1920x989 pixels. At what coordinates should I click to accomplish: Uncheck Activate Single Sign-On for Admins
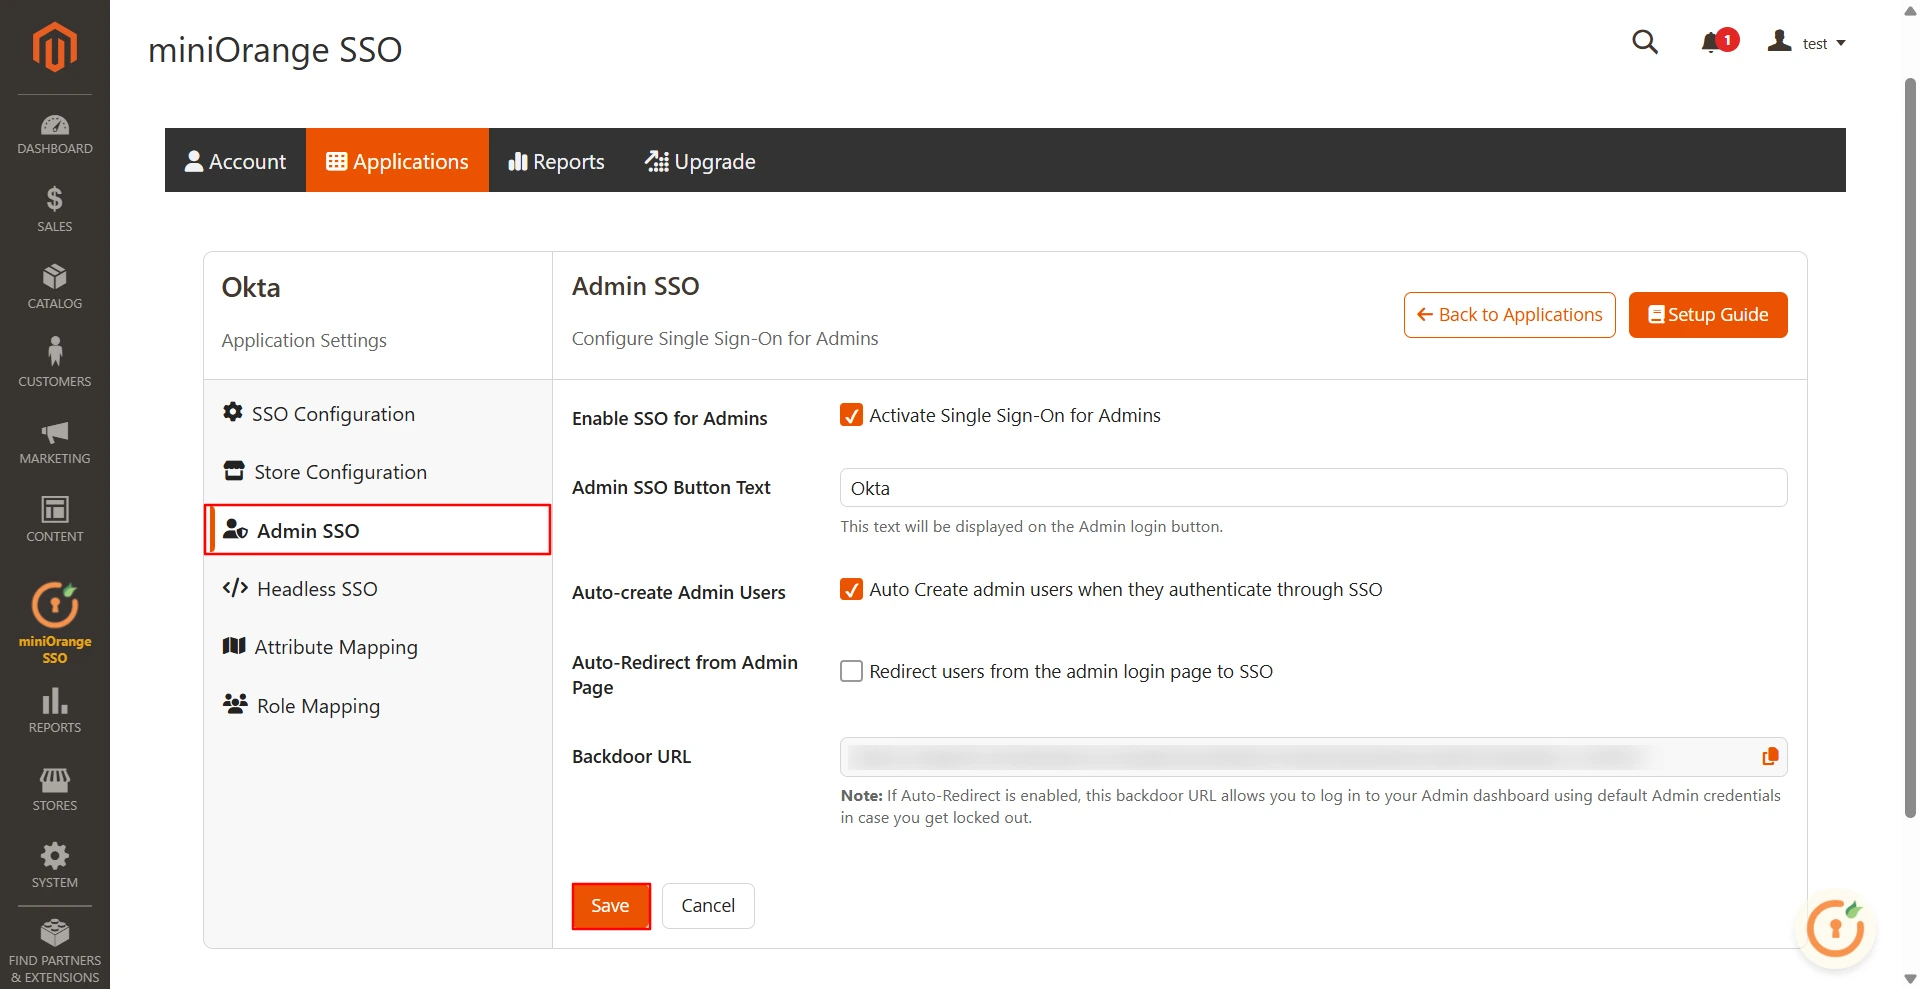point(851,415)
